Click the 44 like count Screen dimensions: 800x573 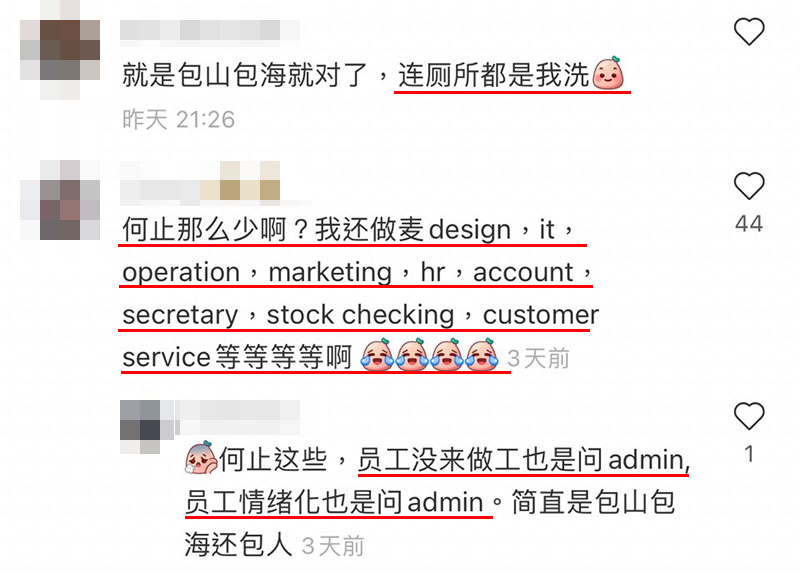[x=749, y=223]
